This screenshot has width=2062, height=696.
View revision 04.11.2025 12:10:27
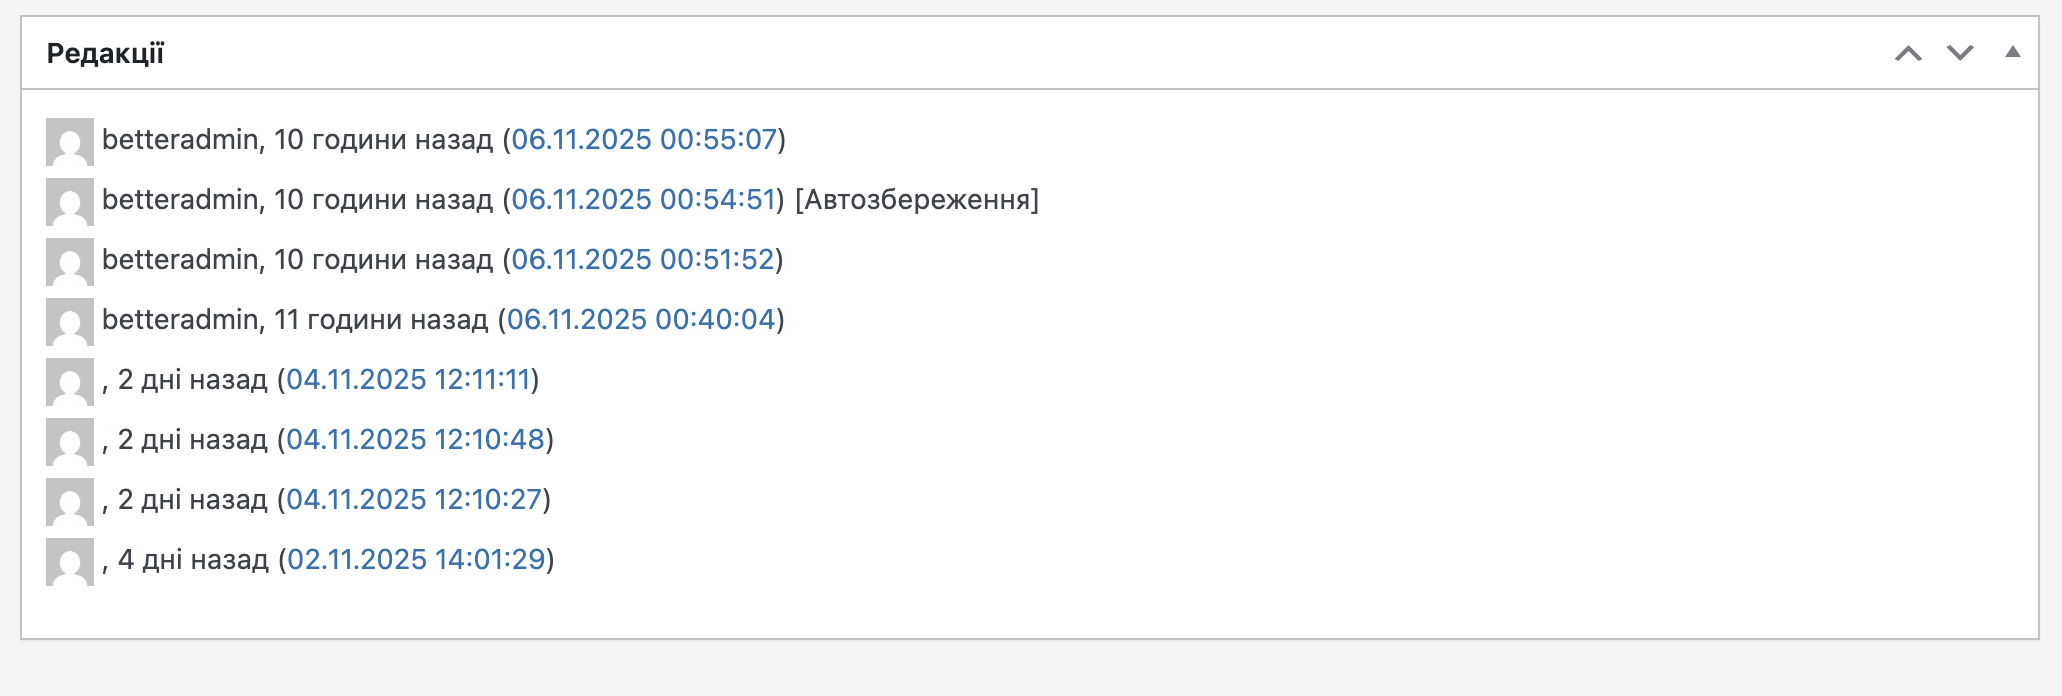414,500
